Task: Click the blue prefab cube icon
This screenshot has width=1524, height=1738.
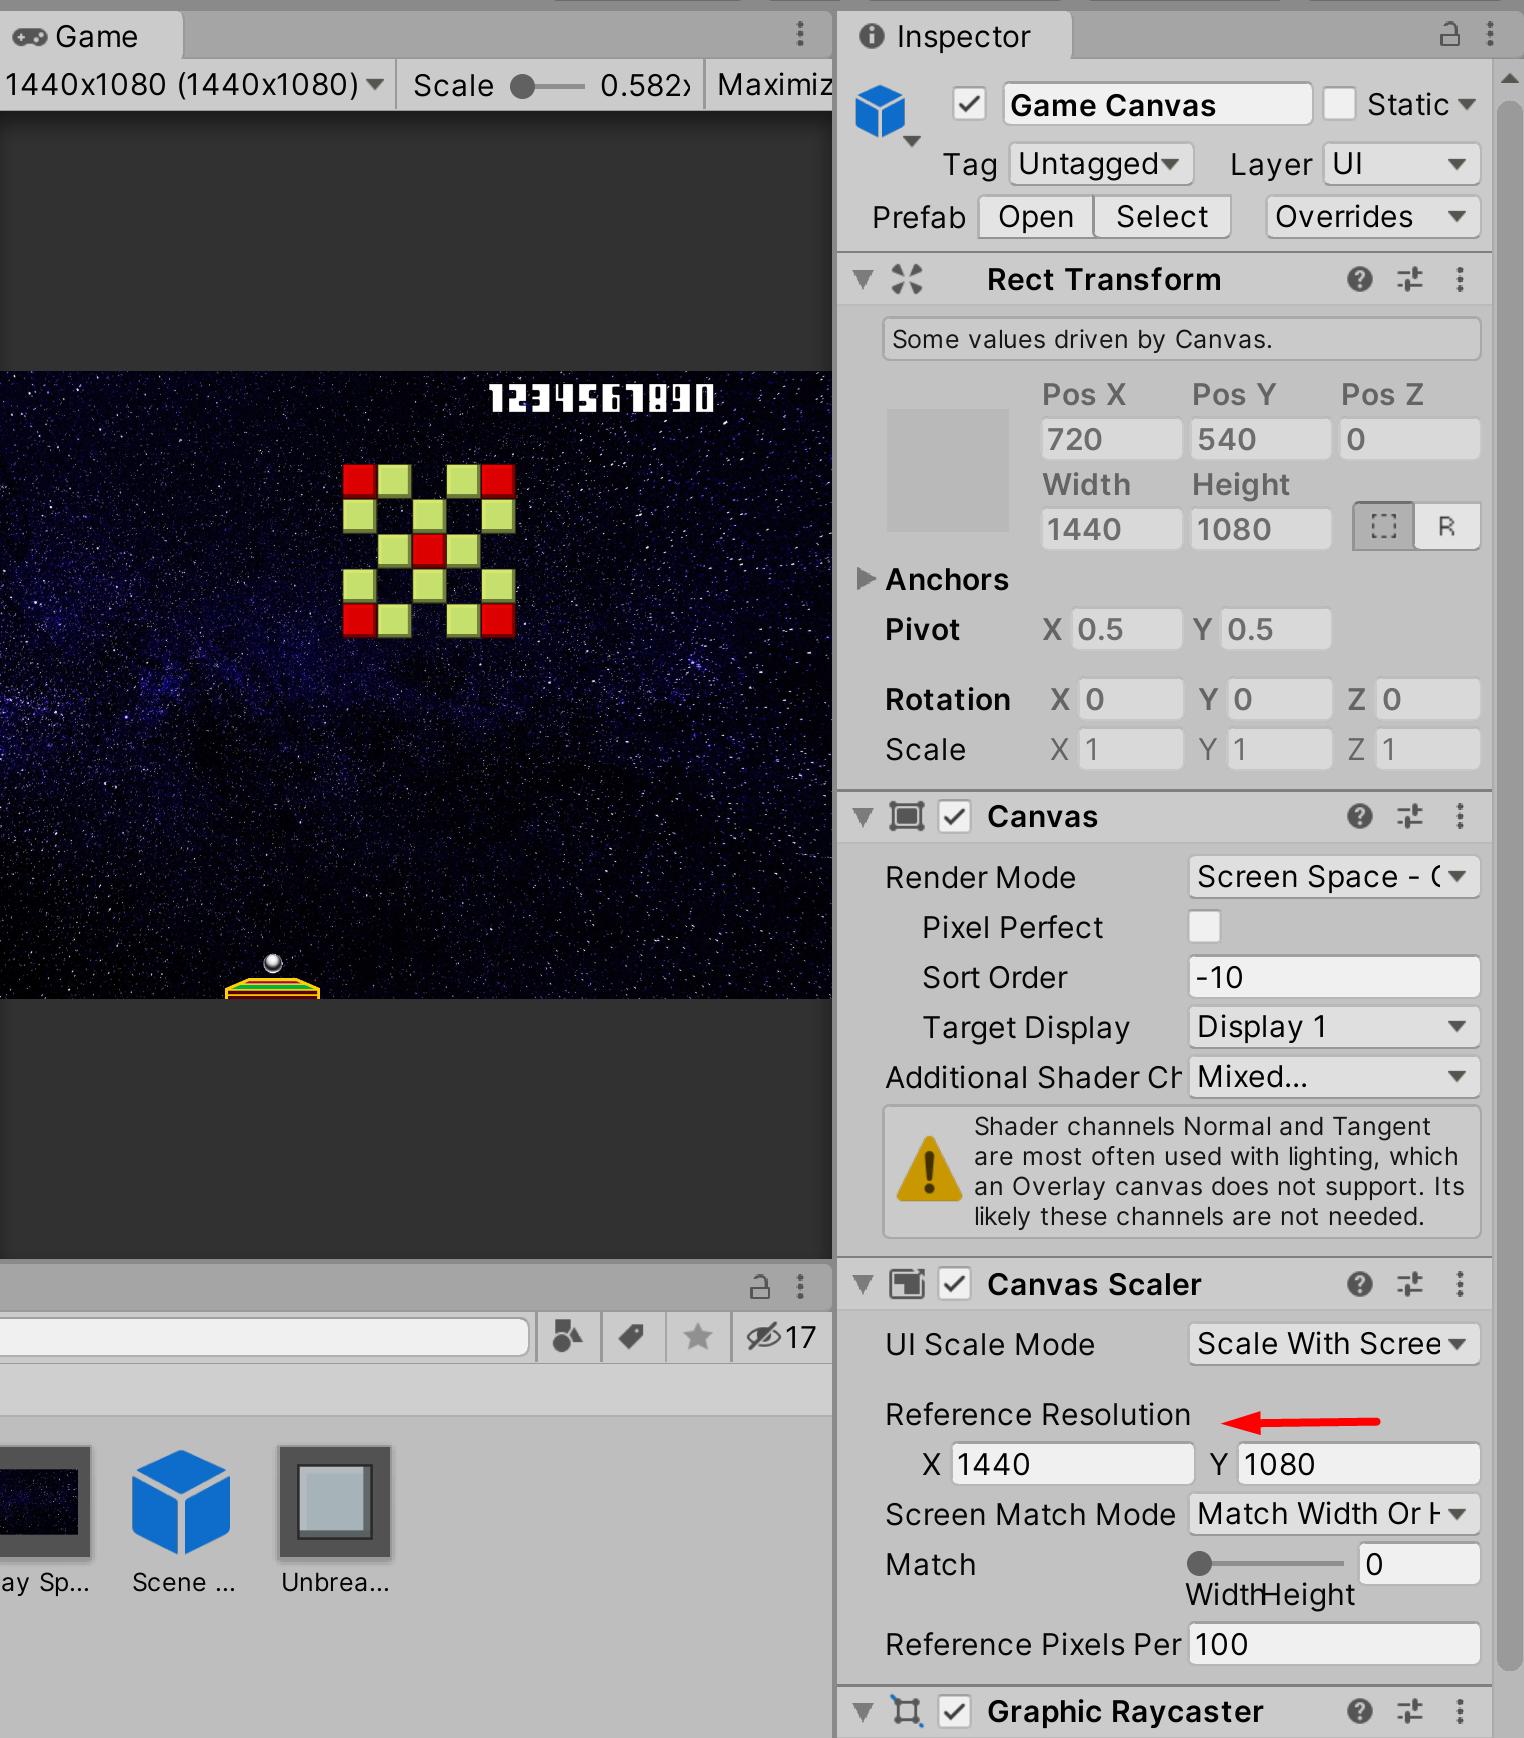Action: point(880,111)
